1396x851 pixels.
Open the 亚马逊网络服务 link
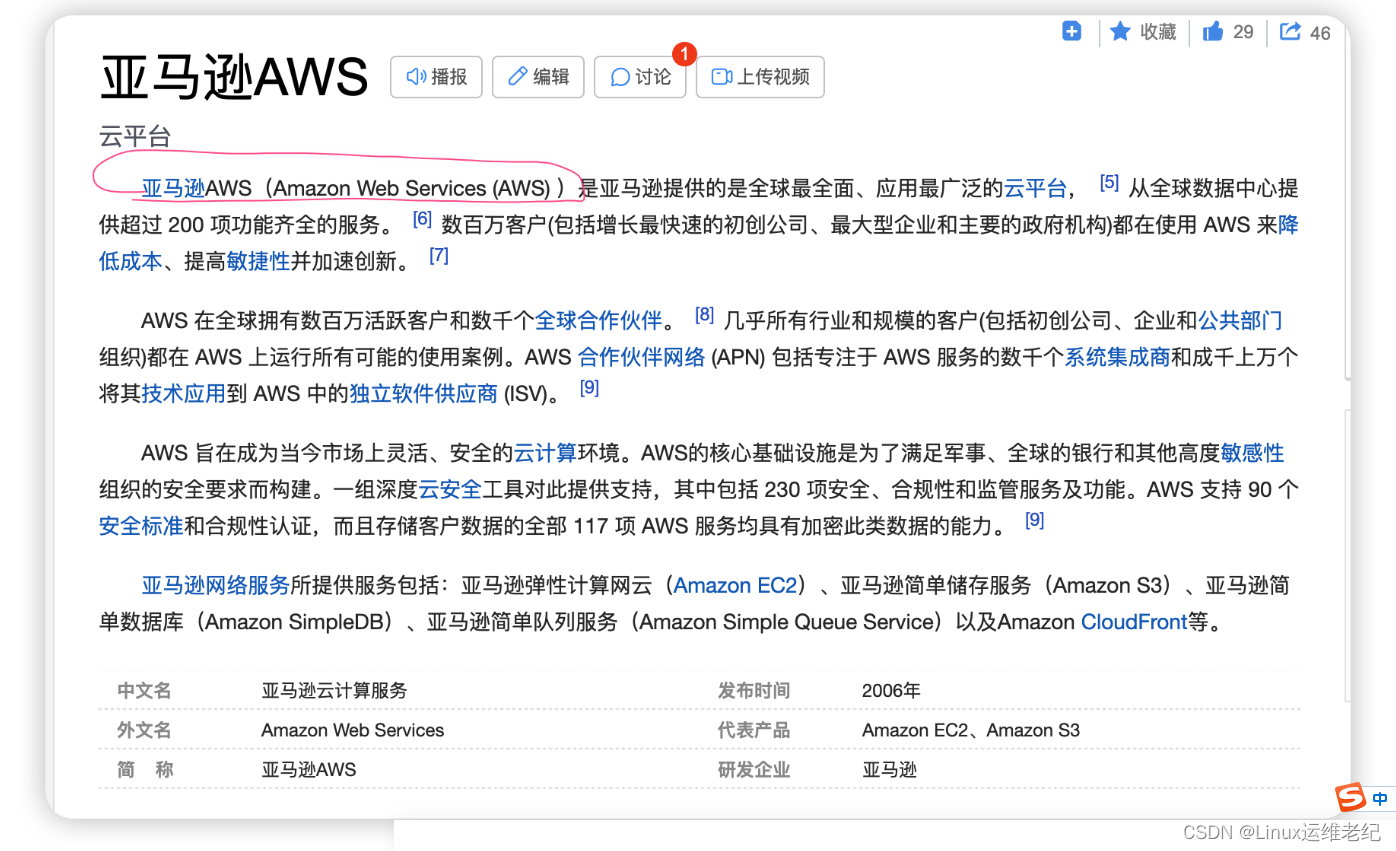click(215, 585)
